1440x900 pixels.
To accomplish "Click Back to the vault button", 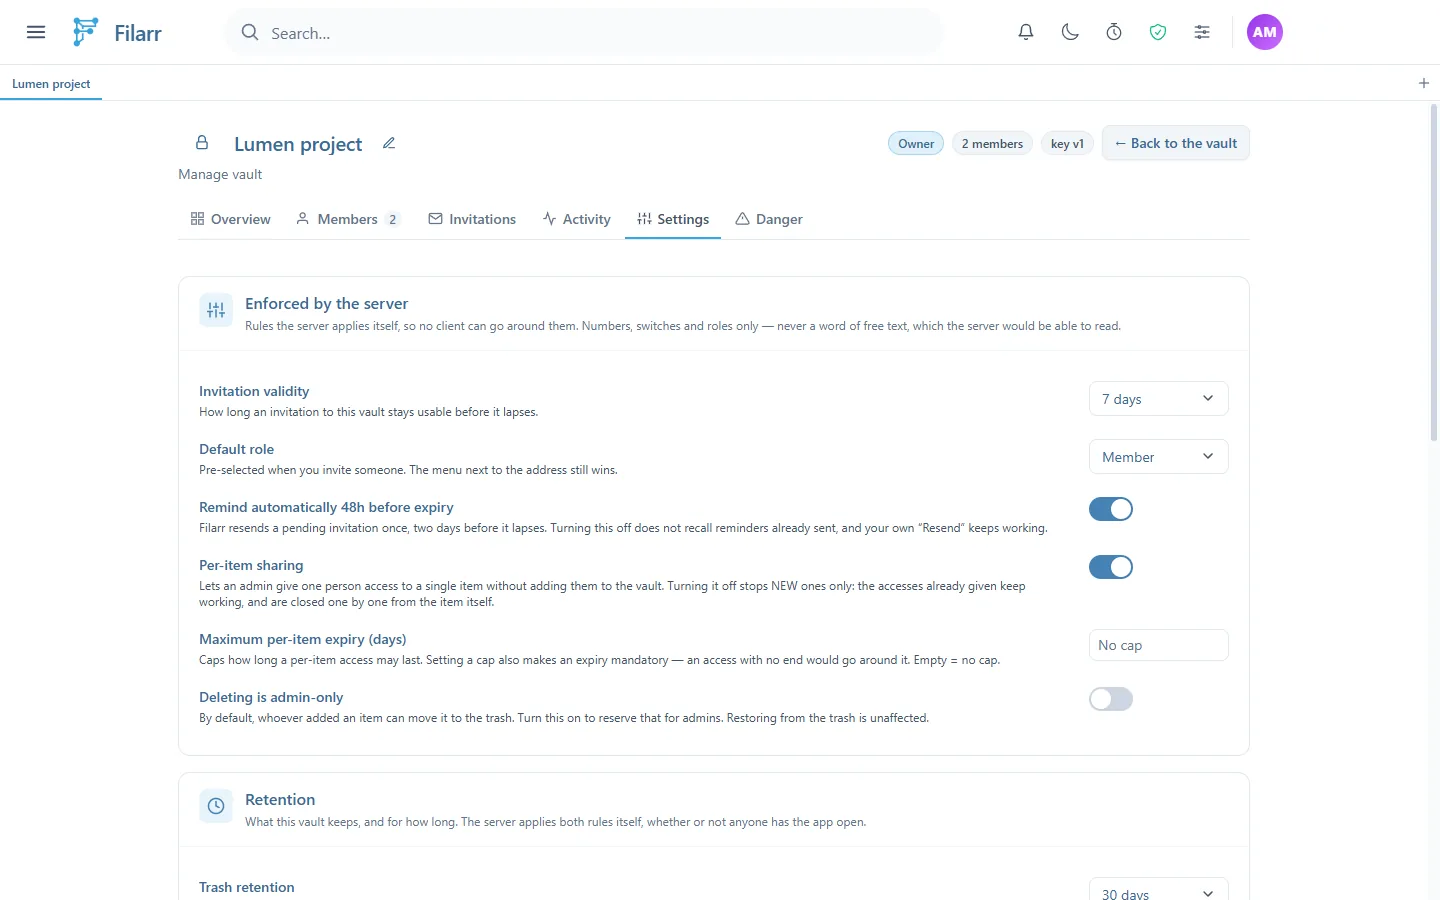I will (1176, 143).
